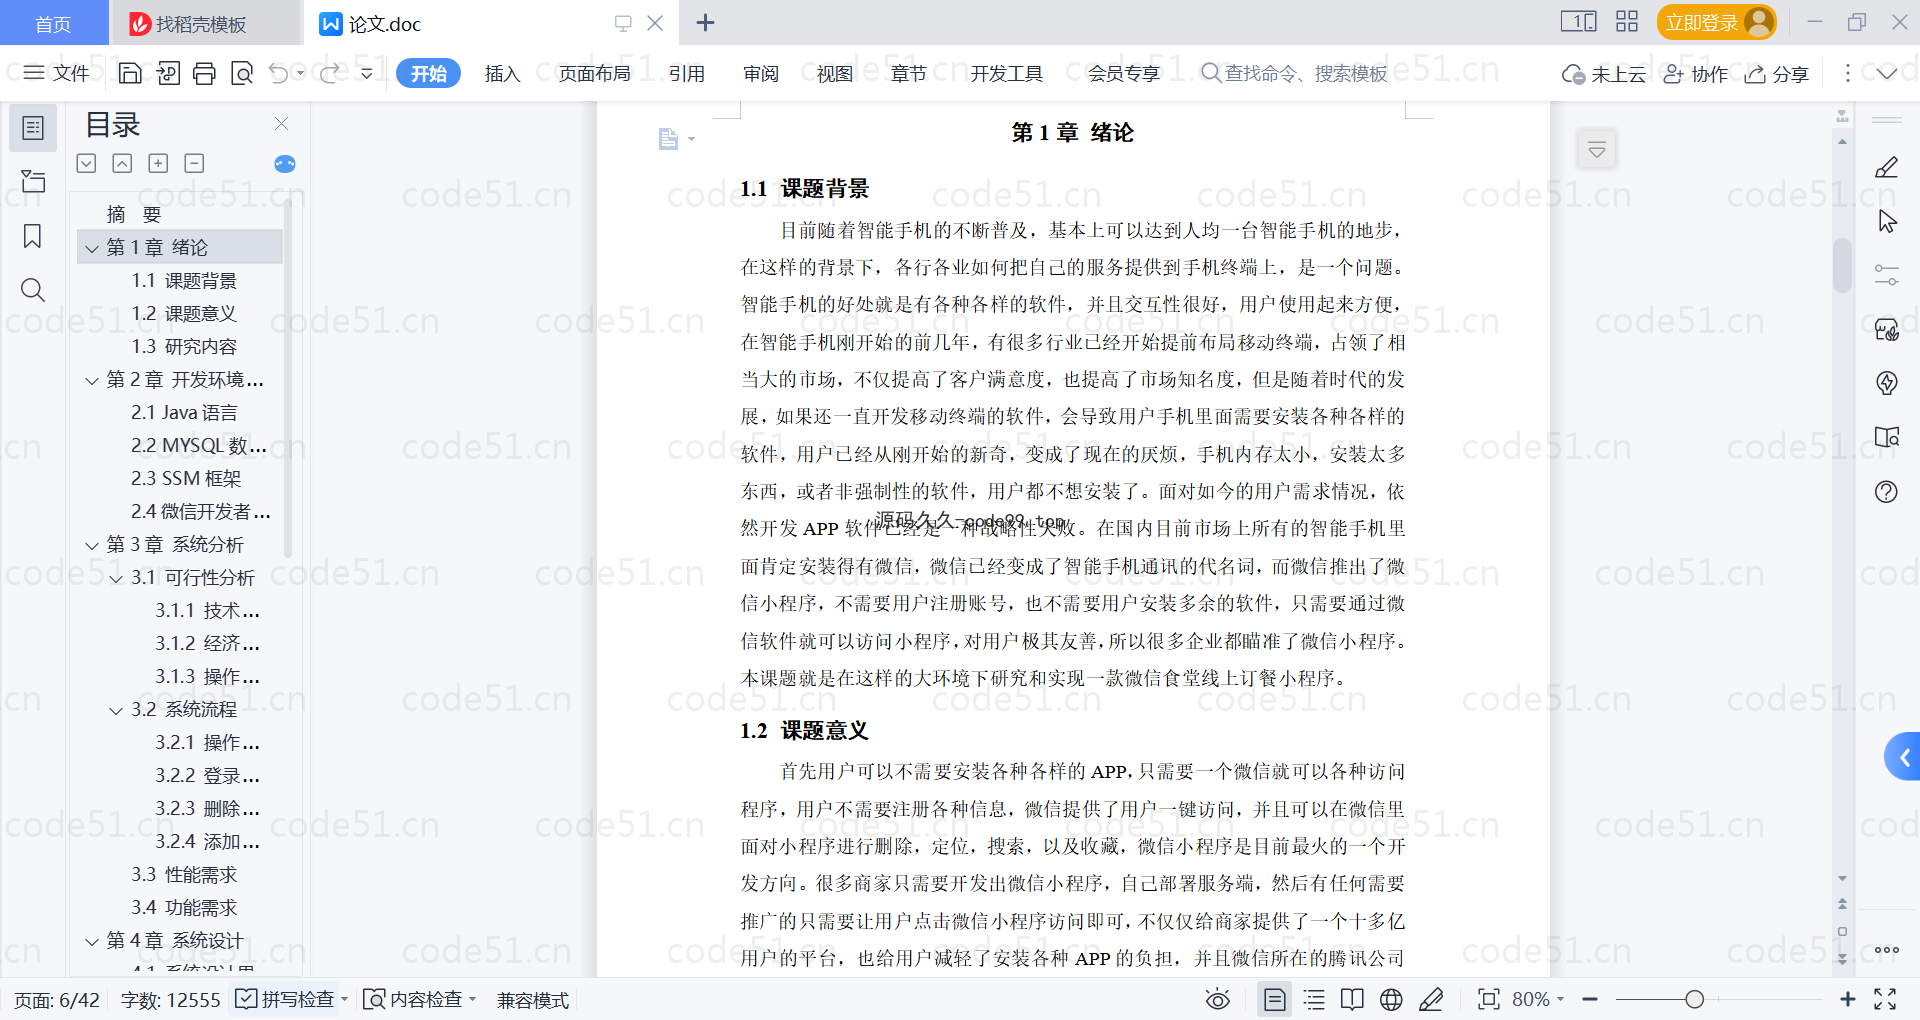Screen dimensions: 1920x1020
Task: Click the 立即登录 button
Action: click(1716, 22)
